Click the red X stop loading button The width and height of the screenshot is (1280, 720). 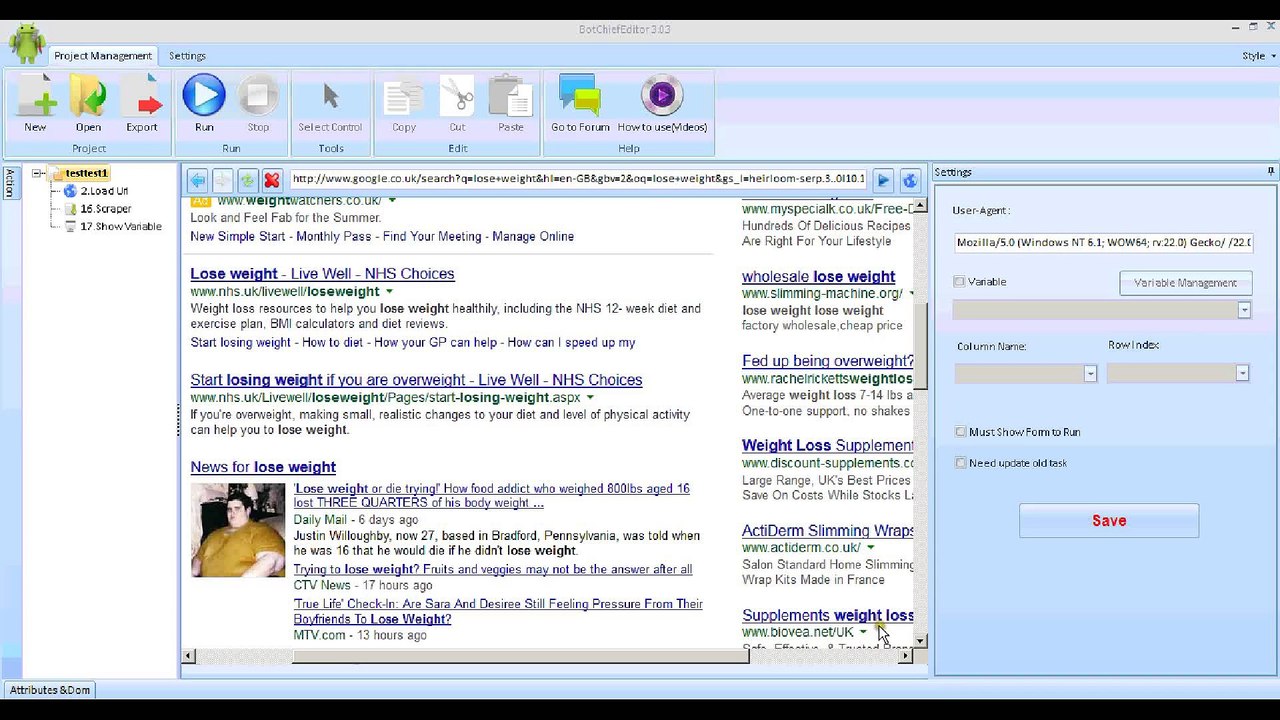[272, 180]
